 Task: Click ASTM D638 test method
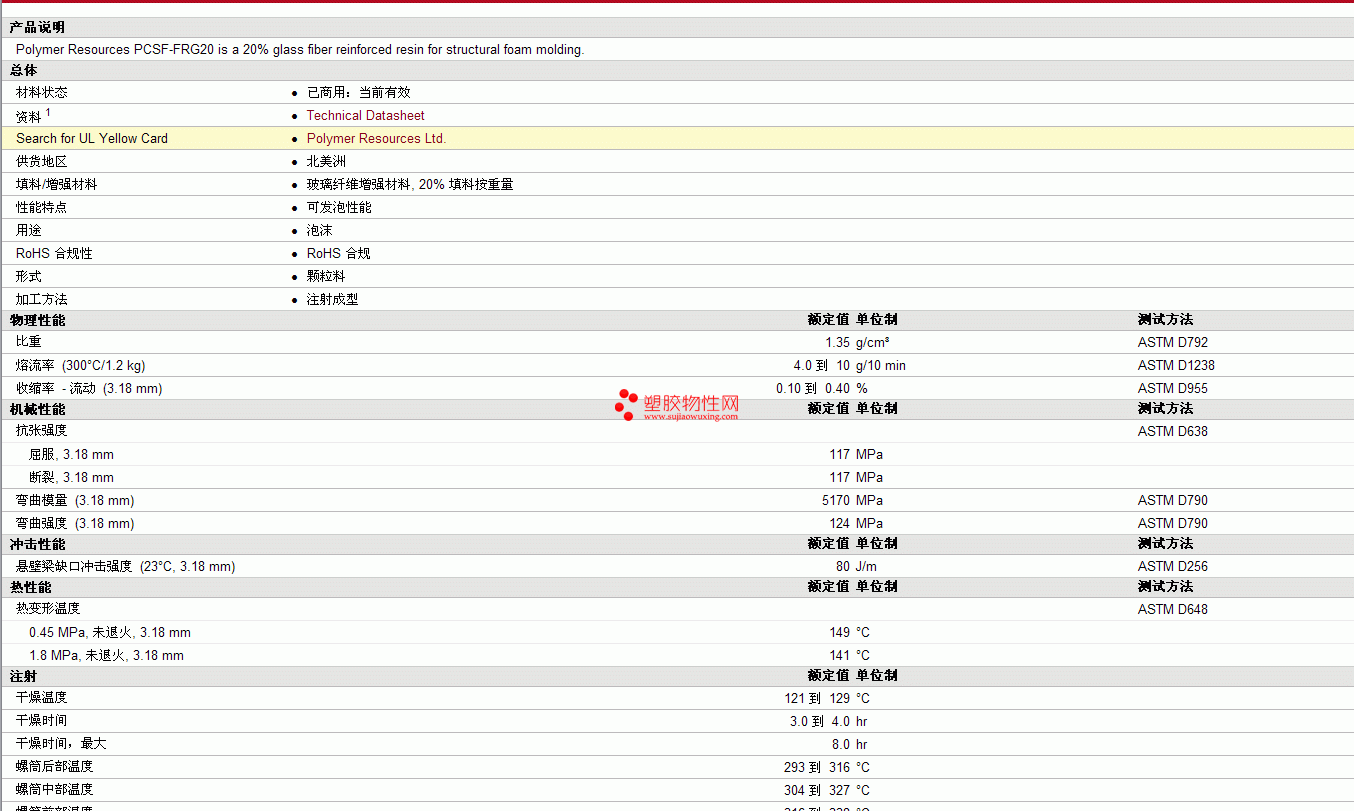coord(1173,431)
